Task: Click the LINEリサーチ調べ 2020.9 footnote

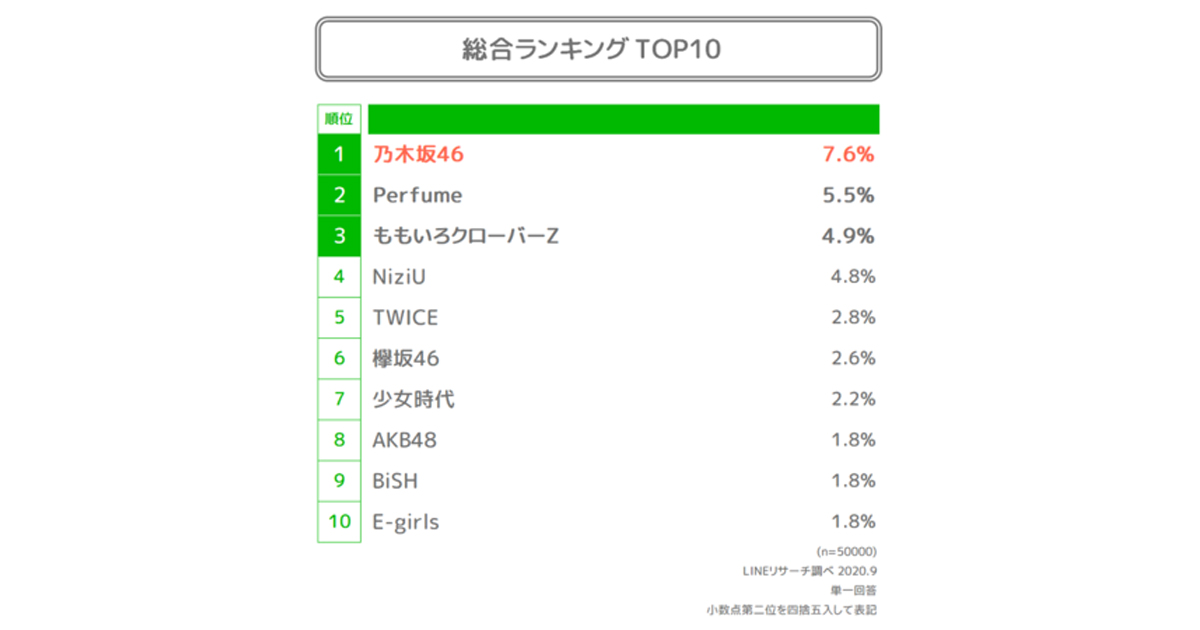Action: click(x=808, y=571)
